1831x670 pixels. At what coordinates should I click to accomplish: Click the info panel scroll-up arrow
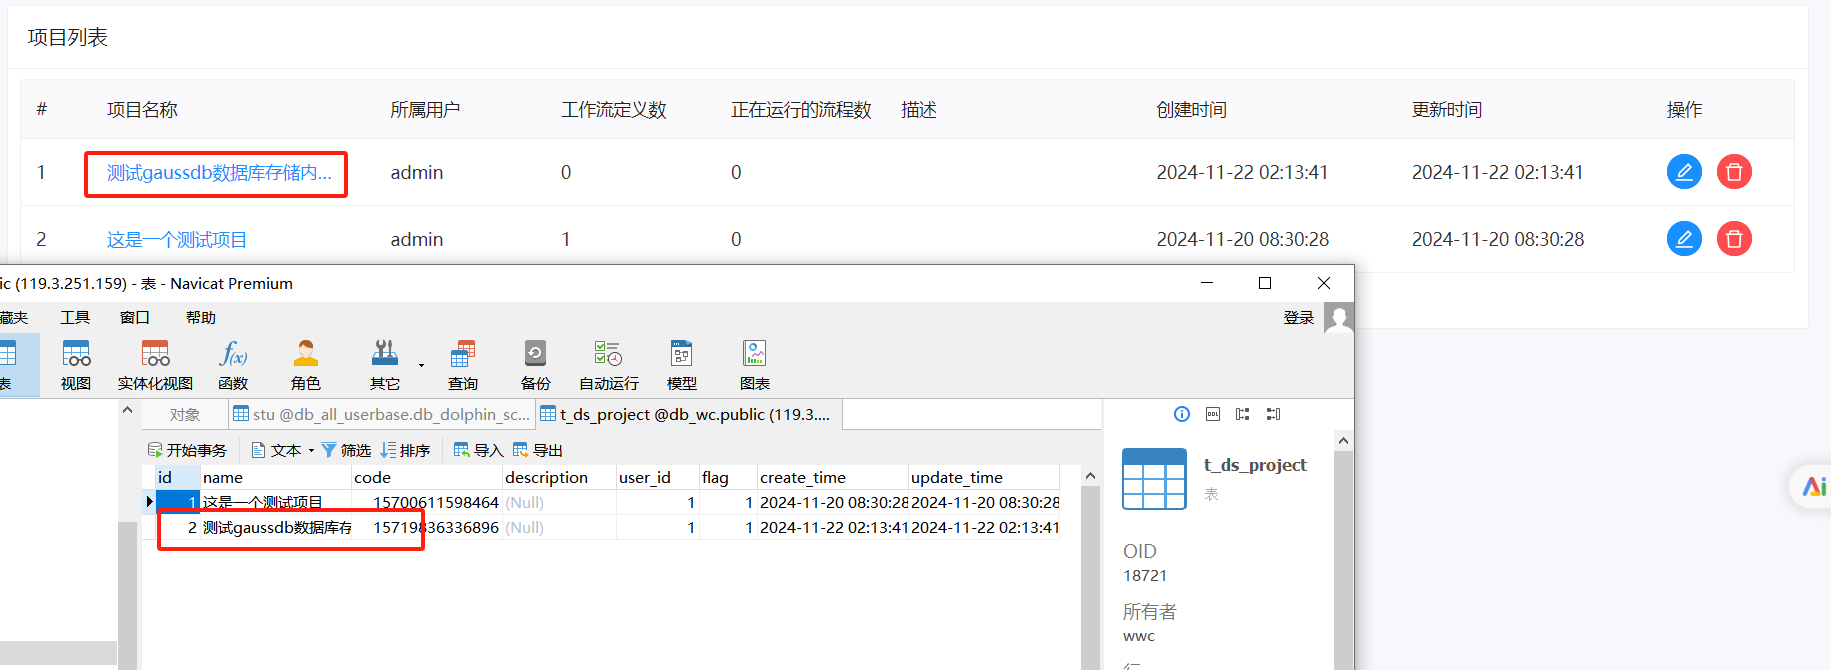pos(1343,441)
